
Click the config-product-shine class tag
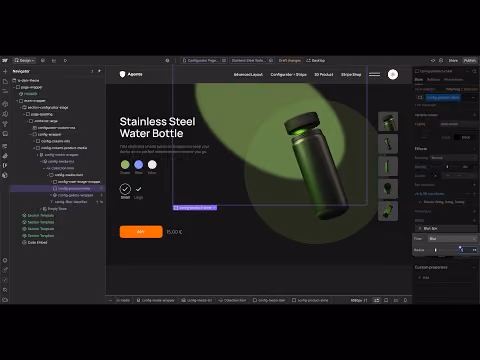click(x=443, y=97)
